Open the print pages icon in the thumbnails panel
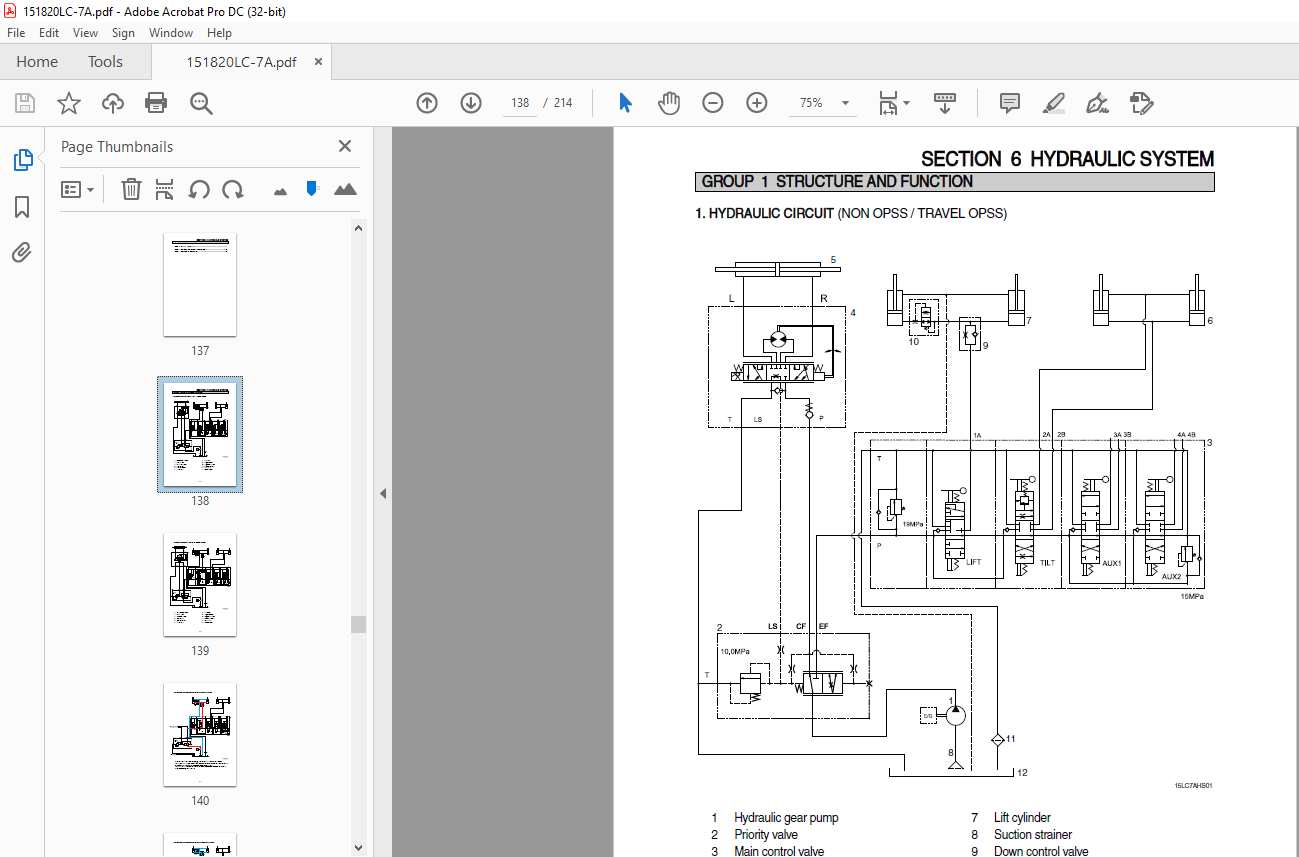 coord(165,189)
